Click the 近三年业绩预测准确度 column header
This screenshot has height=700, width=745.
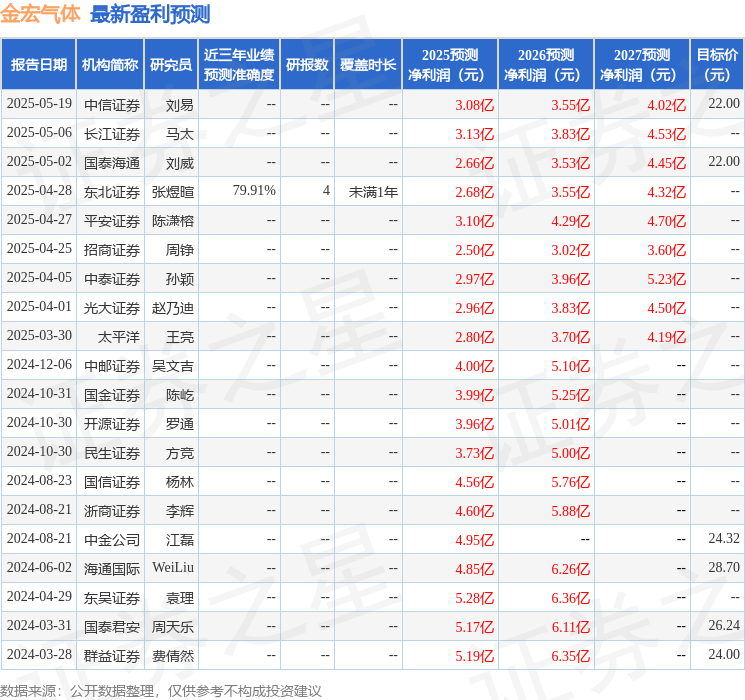pyautogui.click(x=239, y=65)
